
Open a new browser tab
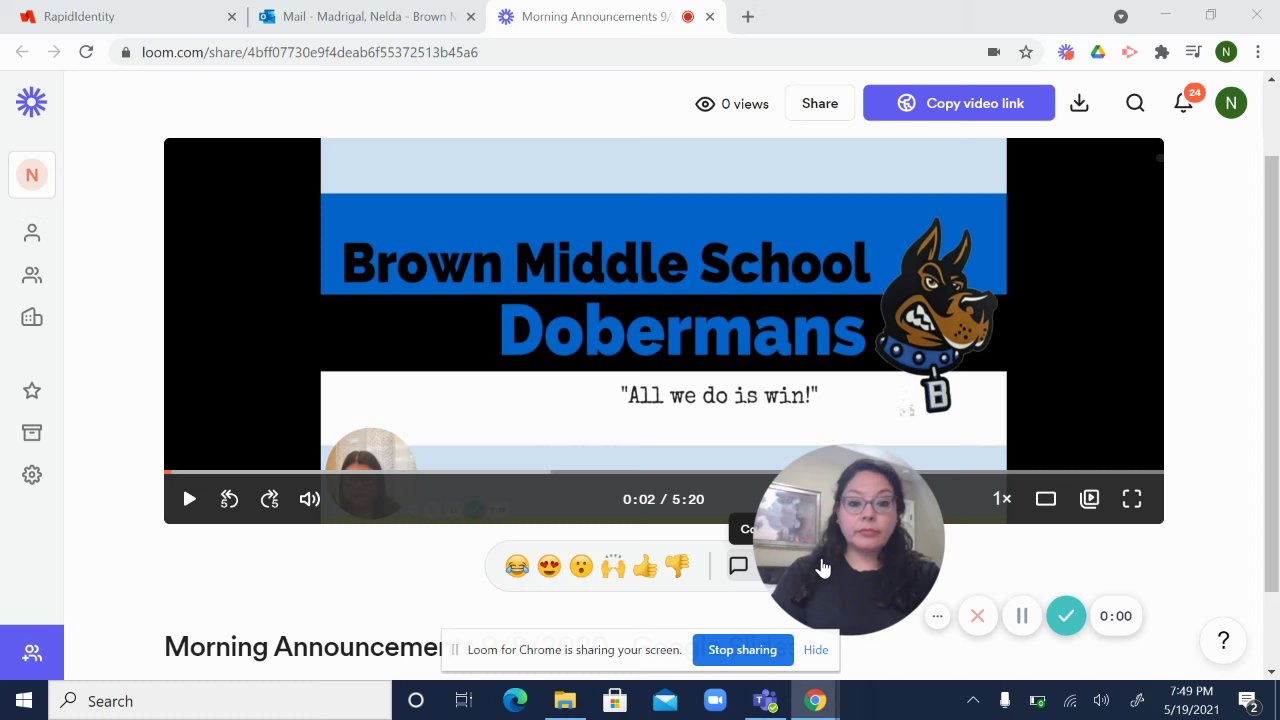click(748, 17)
